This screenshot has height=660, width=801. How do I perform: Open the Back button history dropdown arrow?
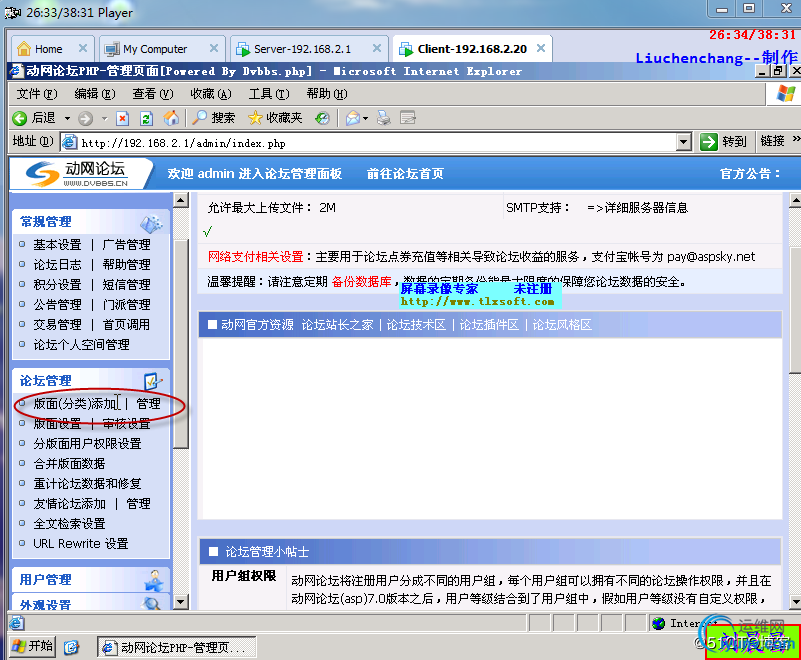point(67,119)
